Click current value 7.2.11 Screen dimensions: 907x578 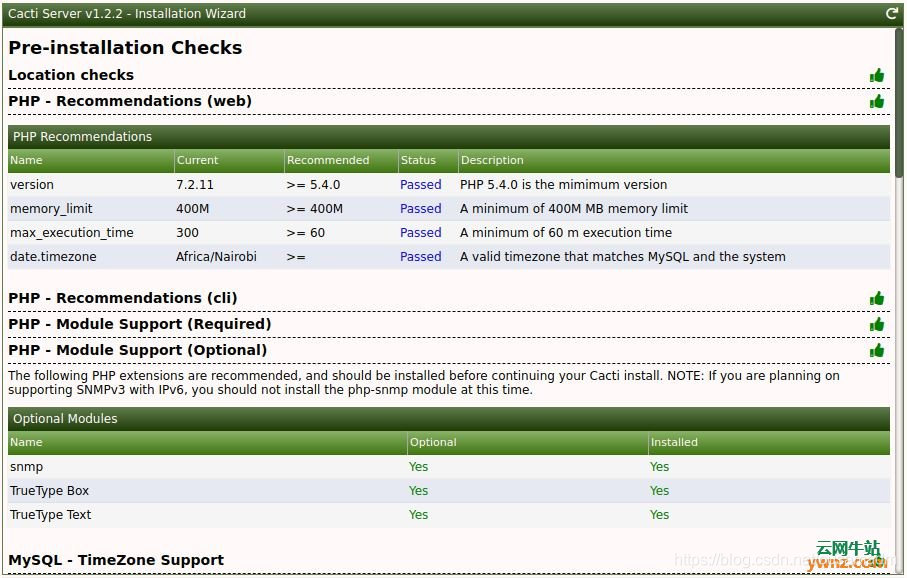(195, 185)
